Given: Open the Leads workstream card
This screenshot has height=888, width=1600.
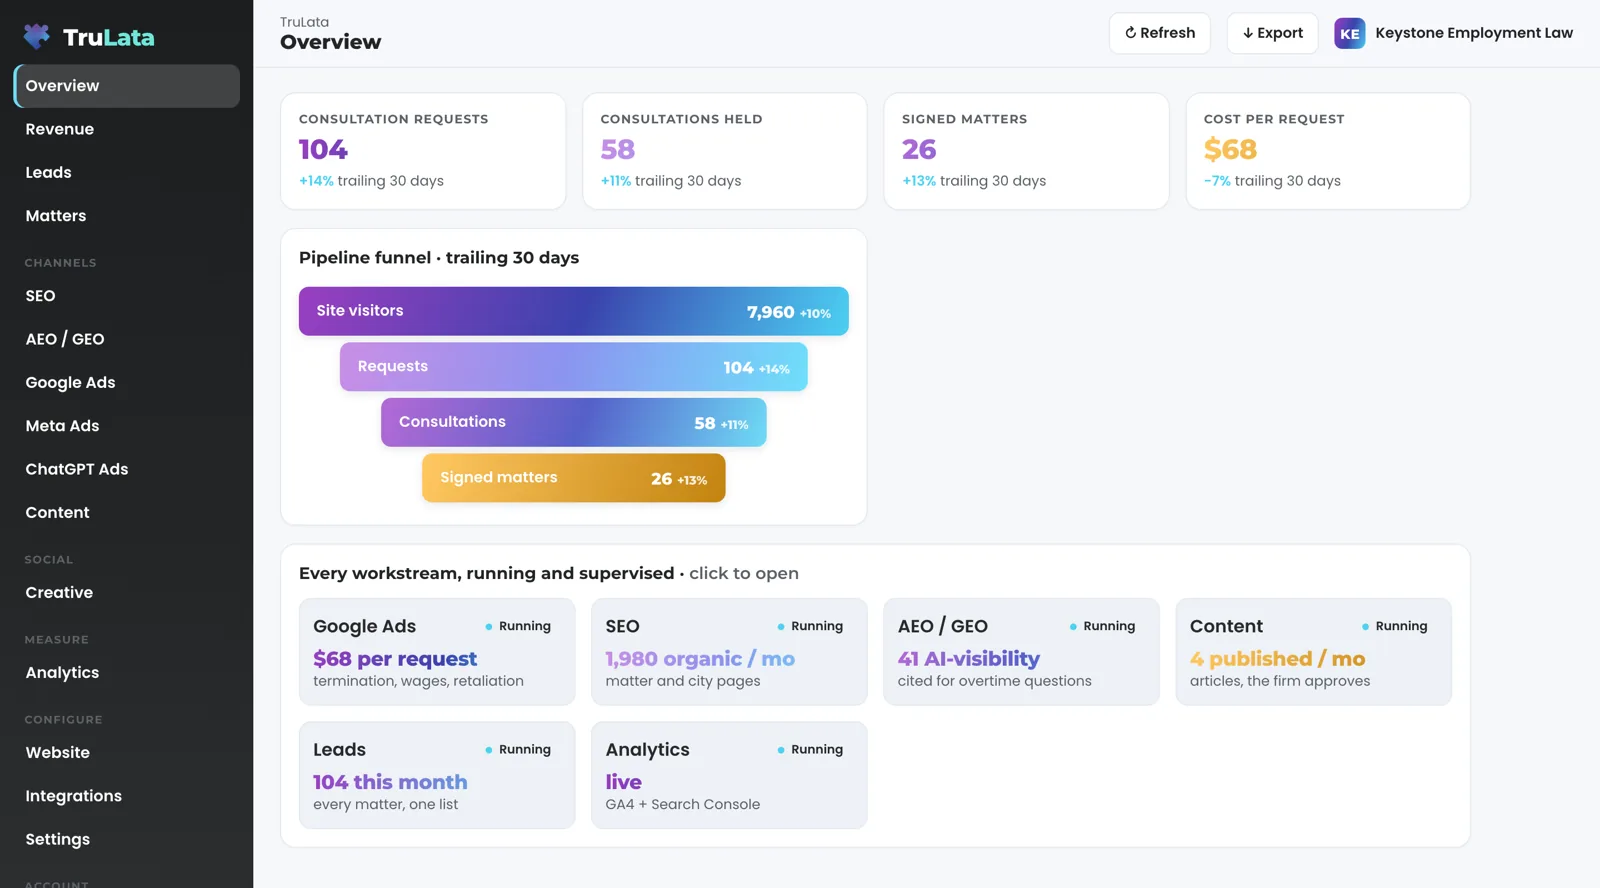Looking at the screenshot, I should (x=437, y=775).
